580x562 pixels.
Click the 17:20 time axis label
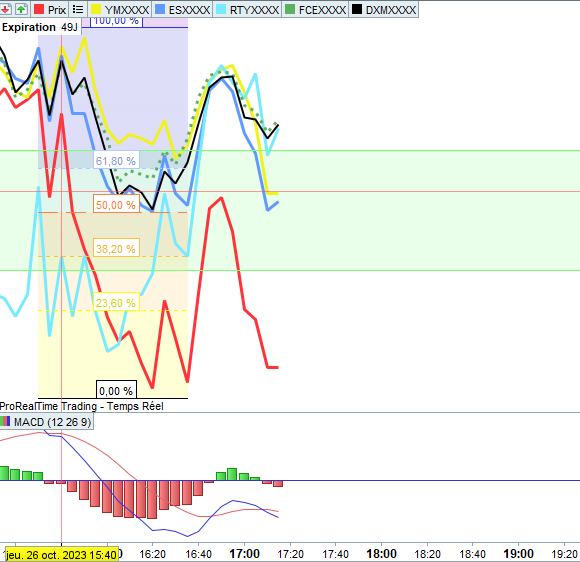pos(290,554)
